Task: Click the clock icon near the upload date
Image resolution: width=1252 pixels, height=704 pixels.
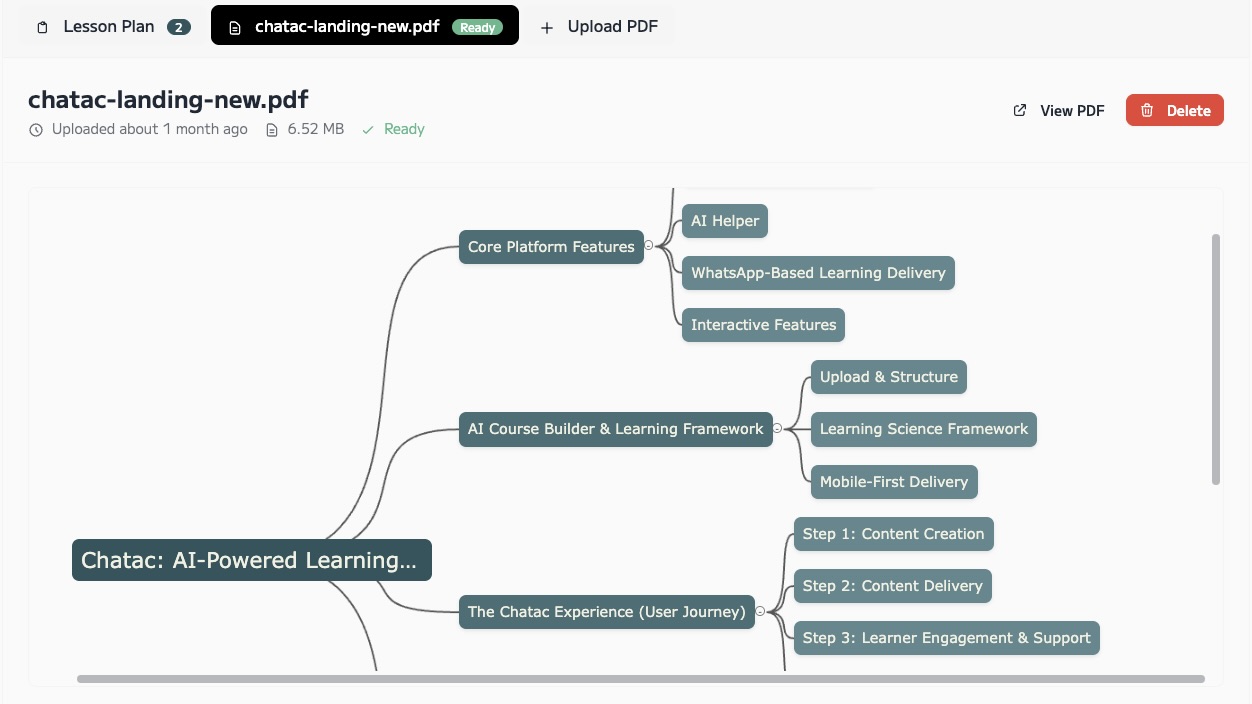Action: 36,129
